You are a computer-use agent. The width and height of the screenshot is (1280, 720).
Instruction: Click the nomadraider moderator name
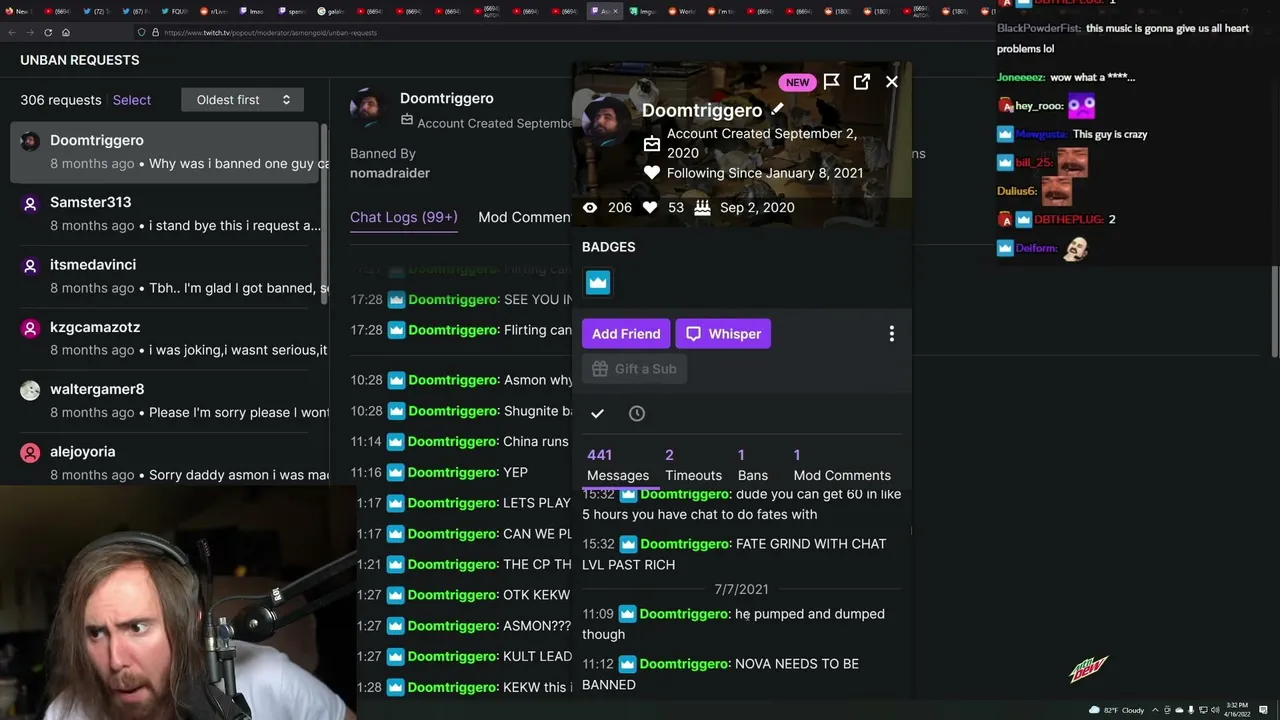point(390,173)
